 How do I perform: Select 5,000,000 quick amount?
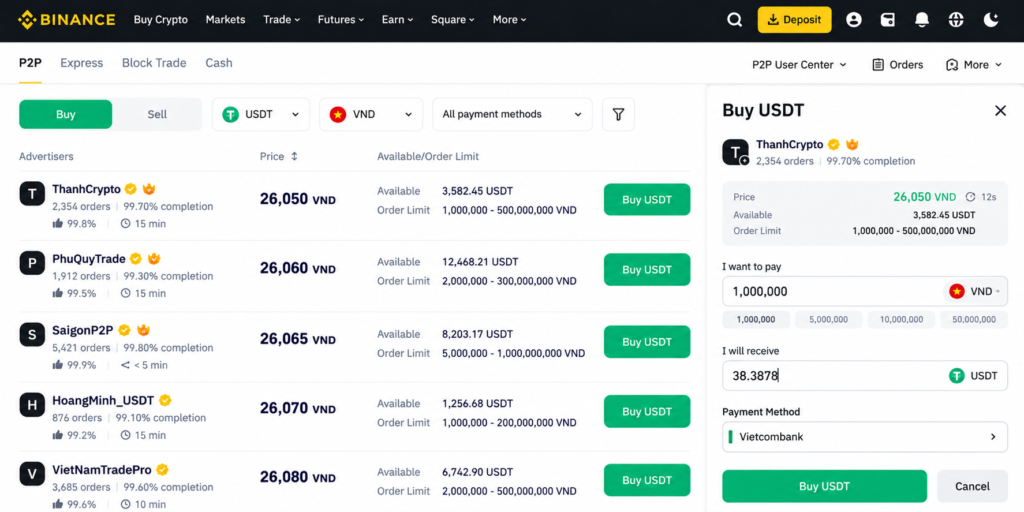pos(828,319)
